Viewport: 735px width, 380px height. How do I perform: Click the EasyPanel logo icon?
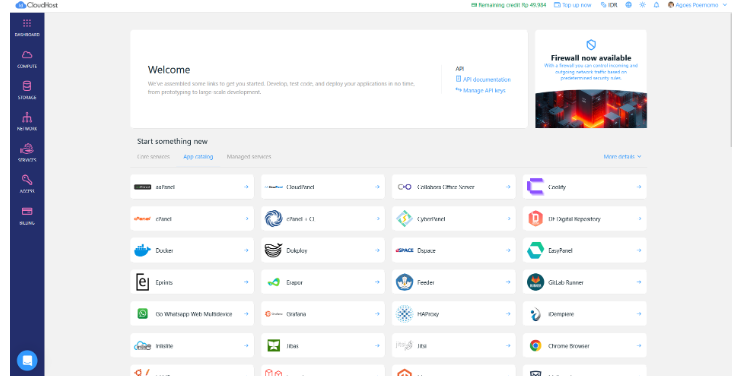click(535, 251)
